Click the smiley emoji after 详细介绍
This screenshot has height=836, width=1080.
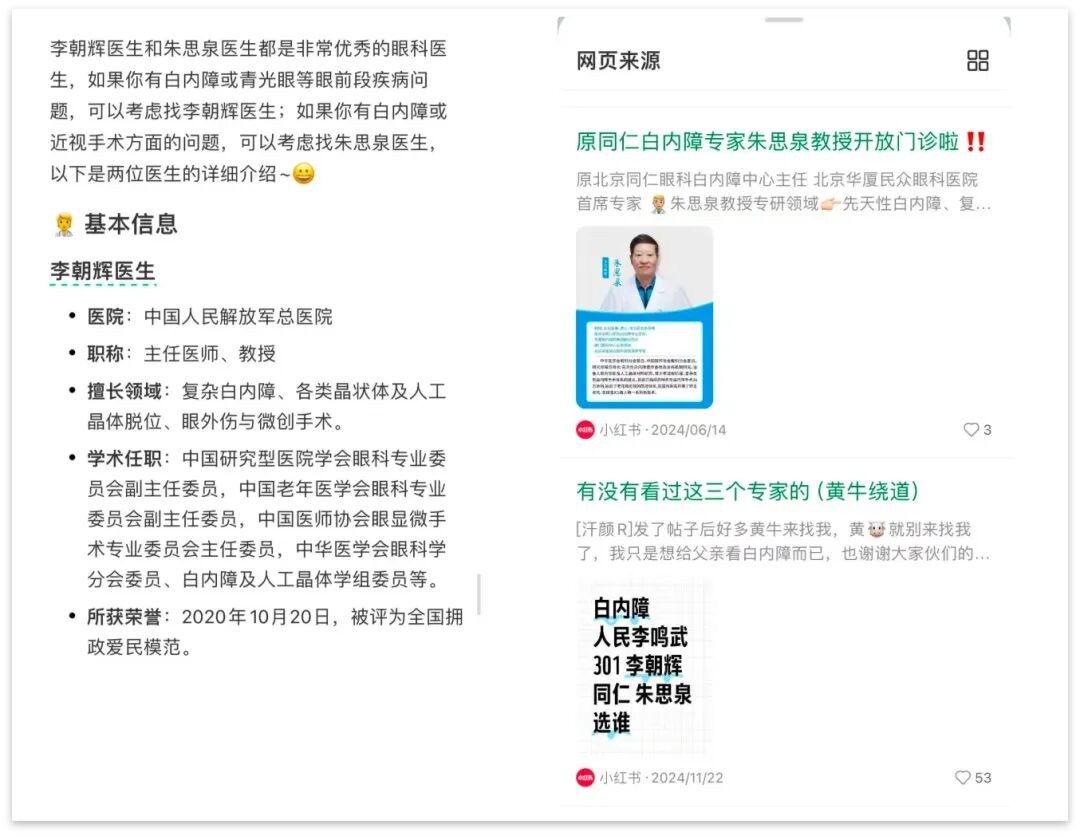(304, 173)
